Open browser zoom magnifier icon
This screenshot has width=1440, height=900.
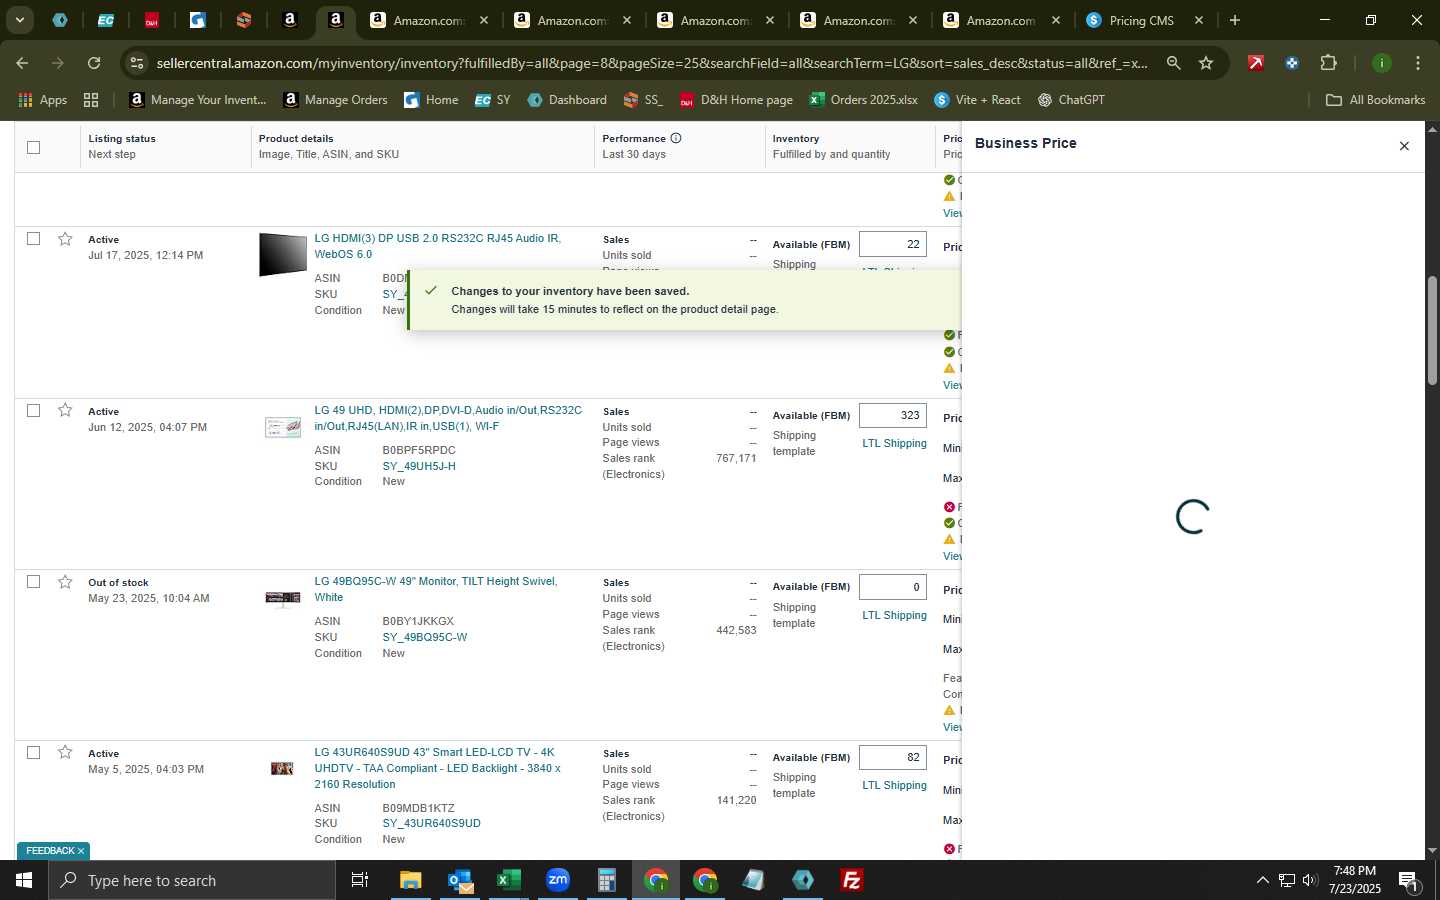click(x=1174, y=63)
